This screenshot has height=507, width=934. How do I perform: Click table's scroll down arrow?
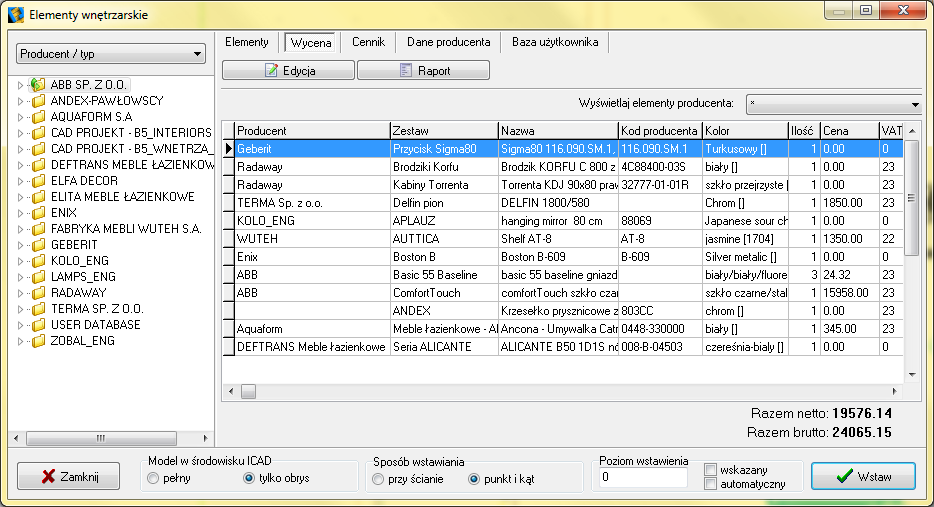(912, 375)
